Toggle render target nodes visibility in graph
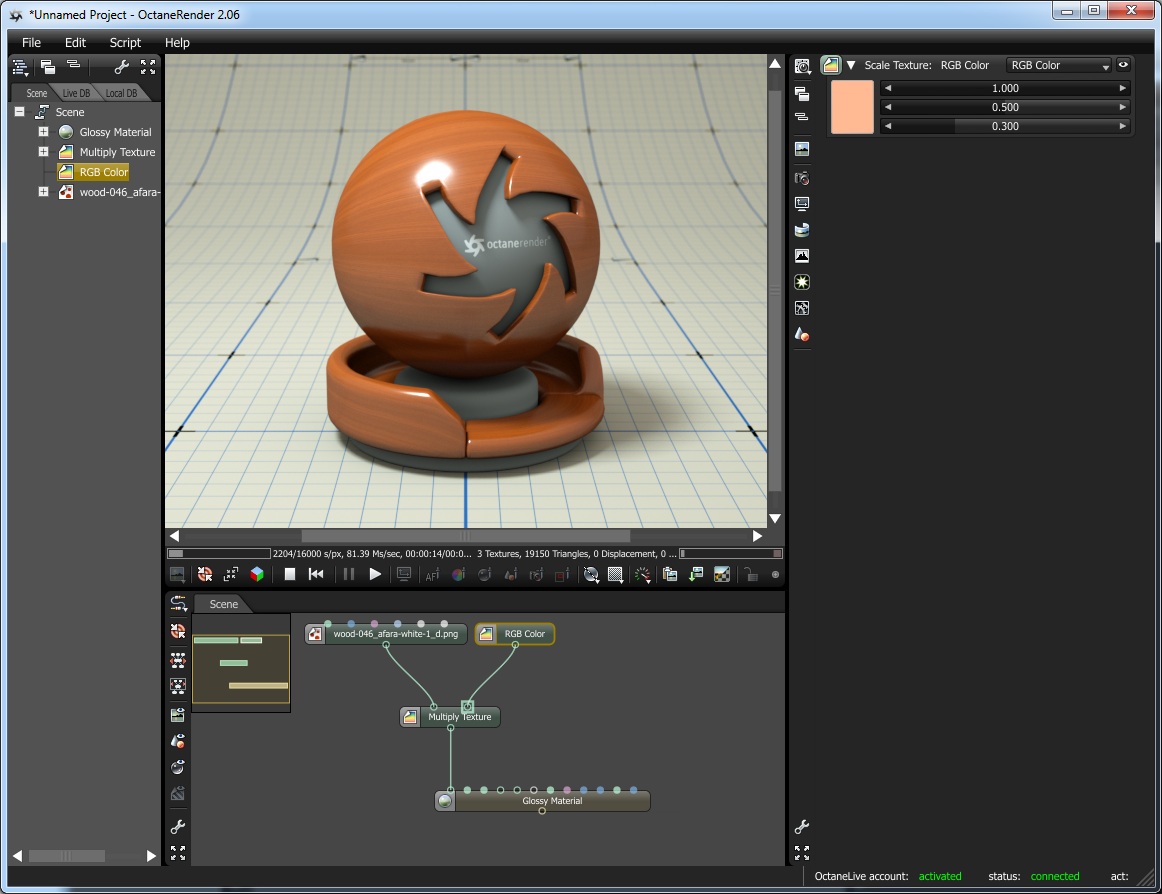The image size is (1162, 894). [x=178, y=715]
